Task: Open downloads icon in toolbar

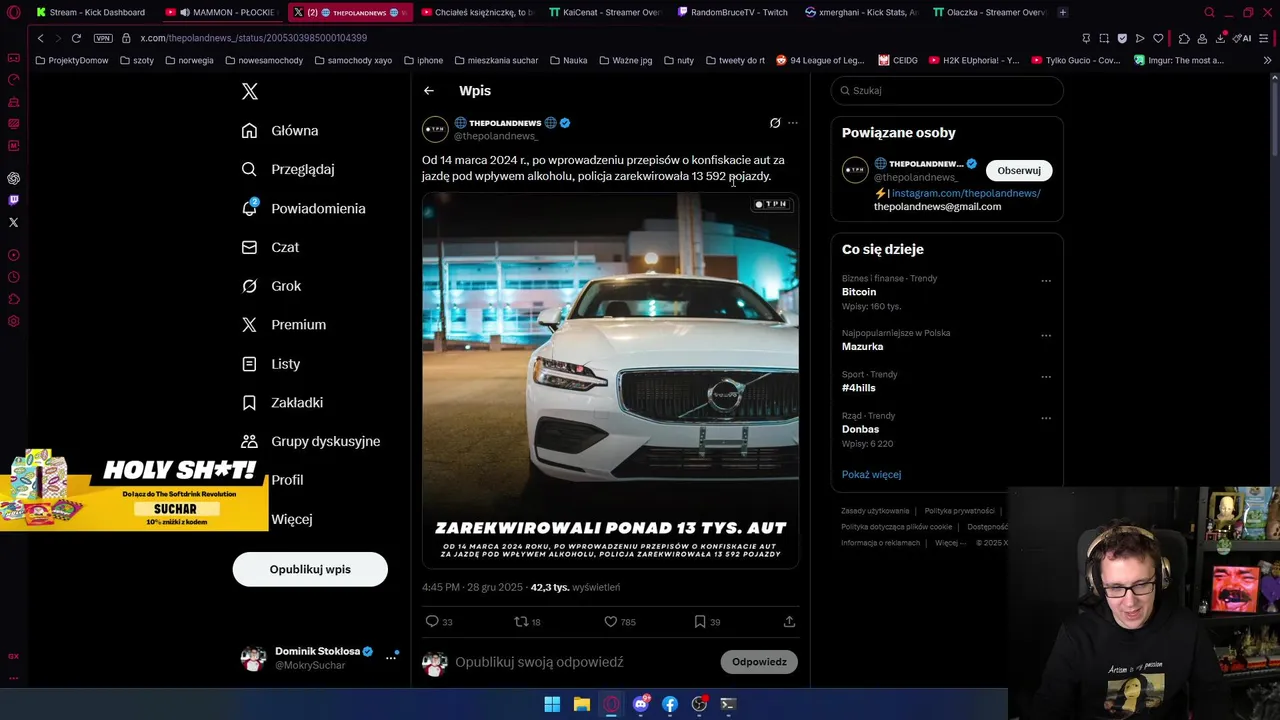Action: coord(1221,38)
